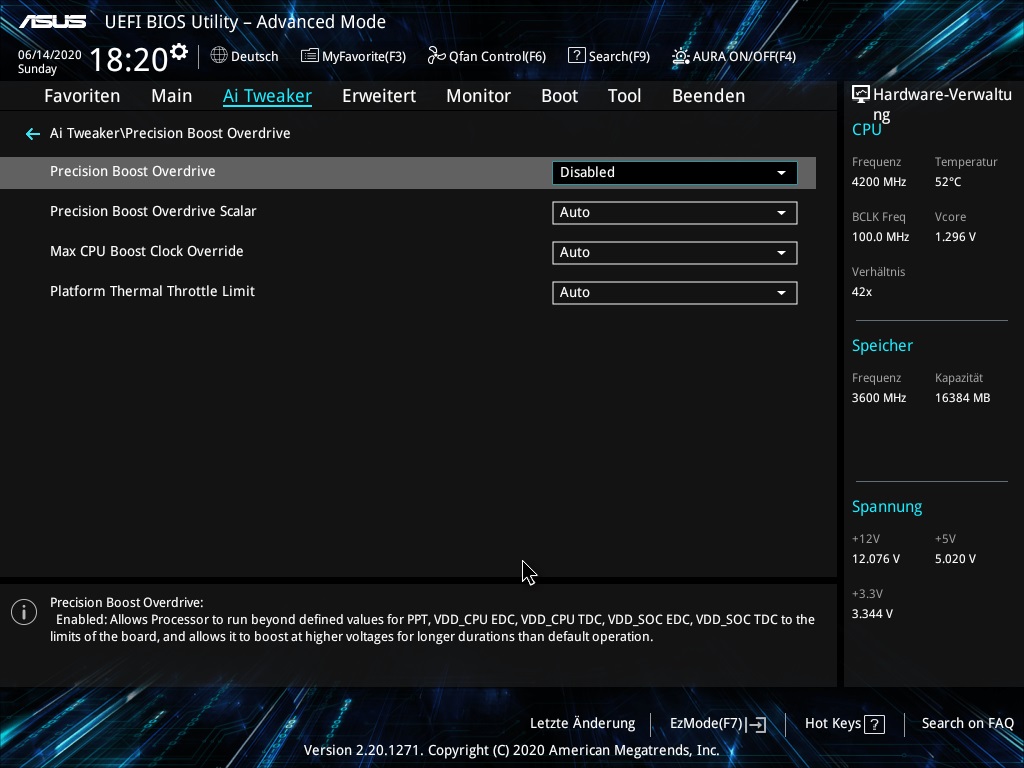This screenshot has height=768, width=1024.
Task: Open the Erweitert tab
Action: (x=379, y=96)
